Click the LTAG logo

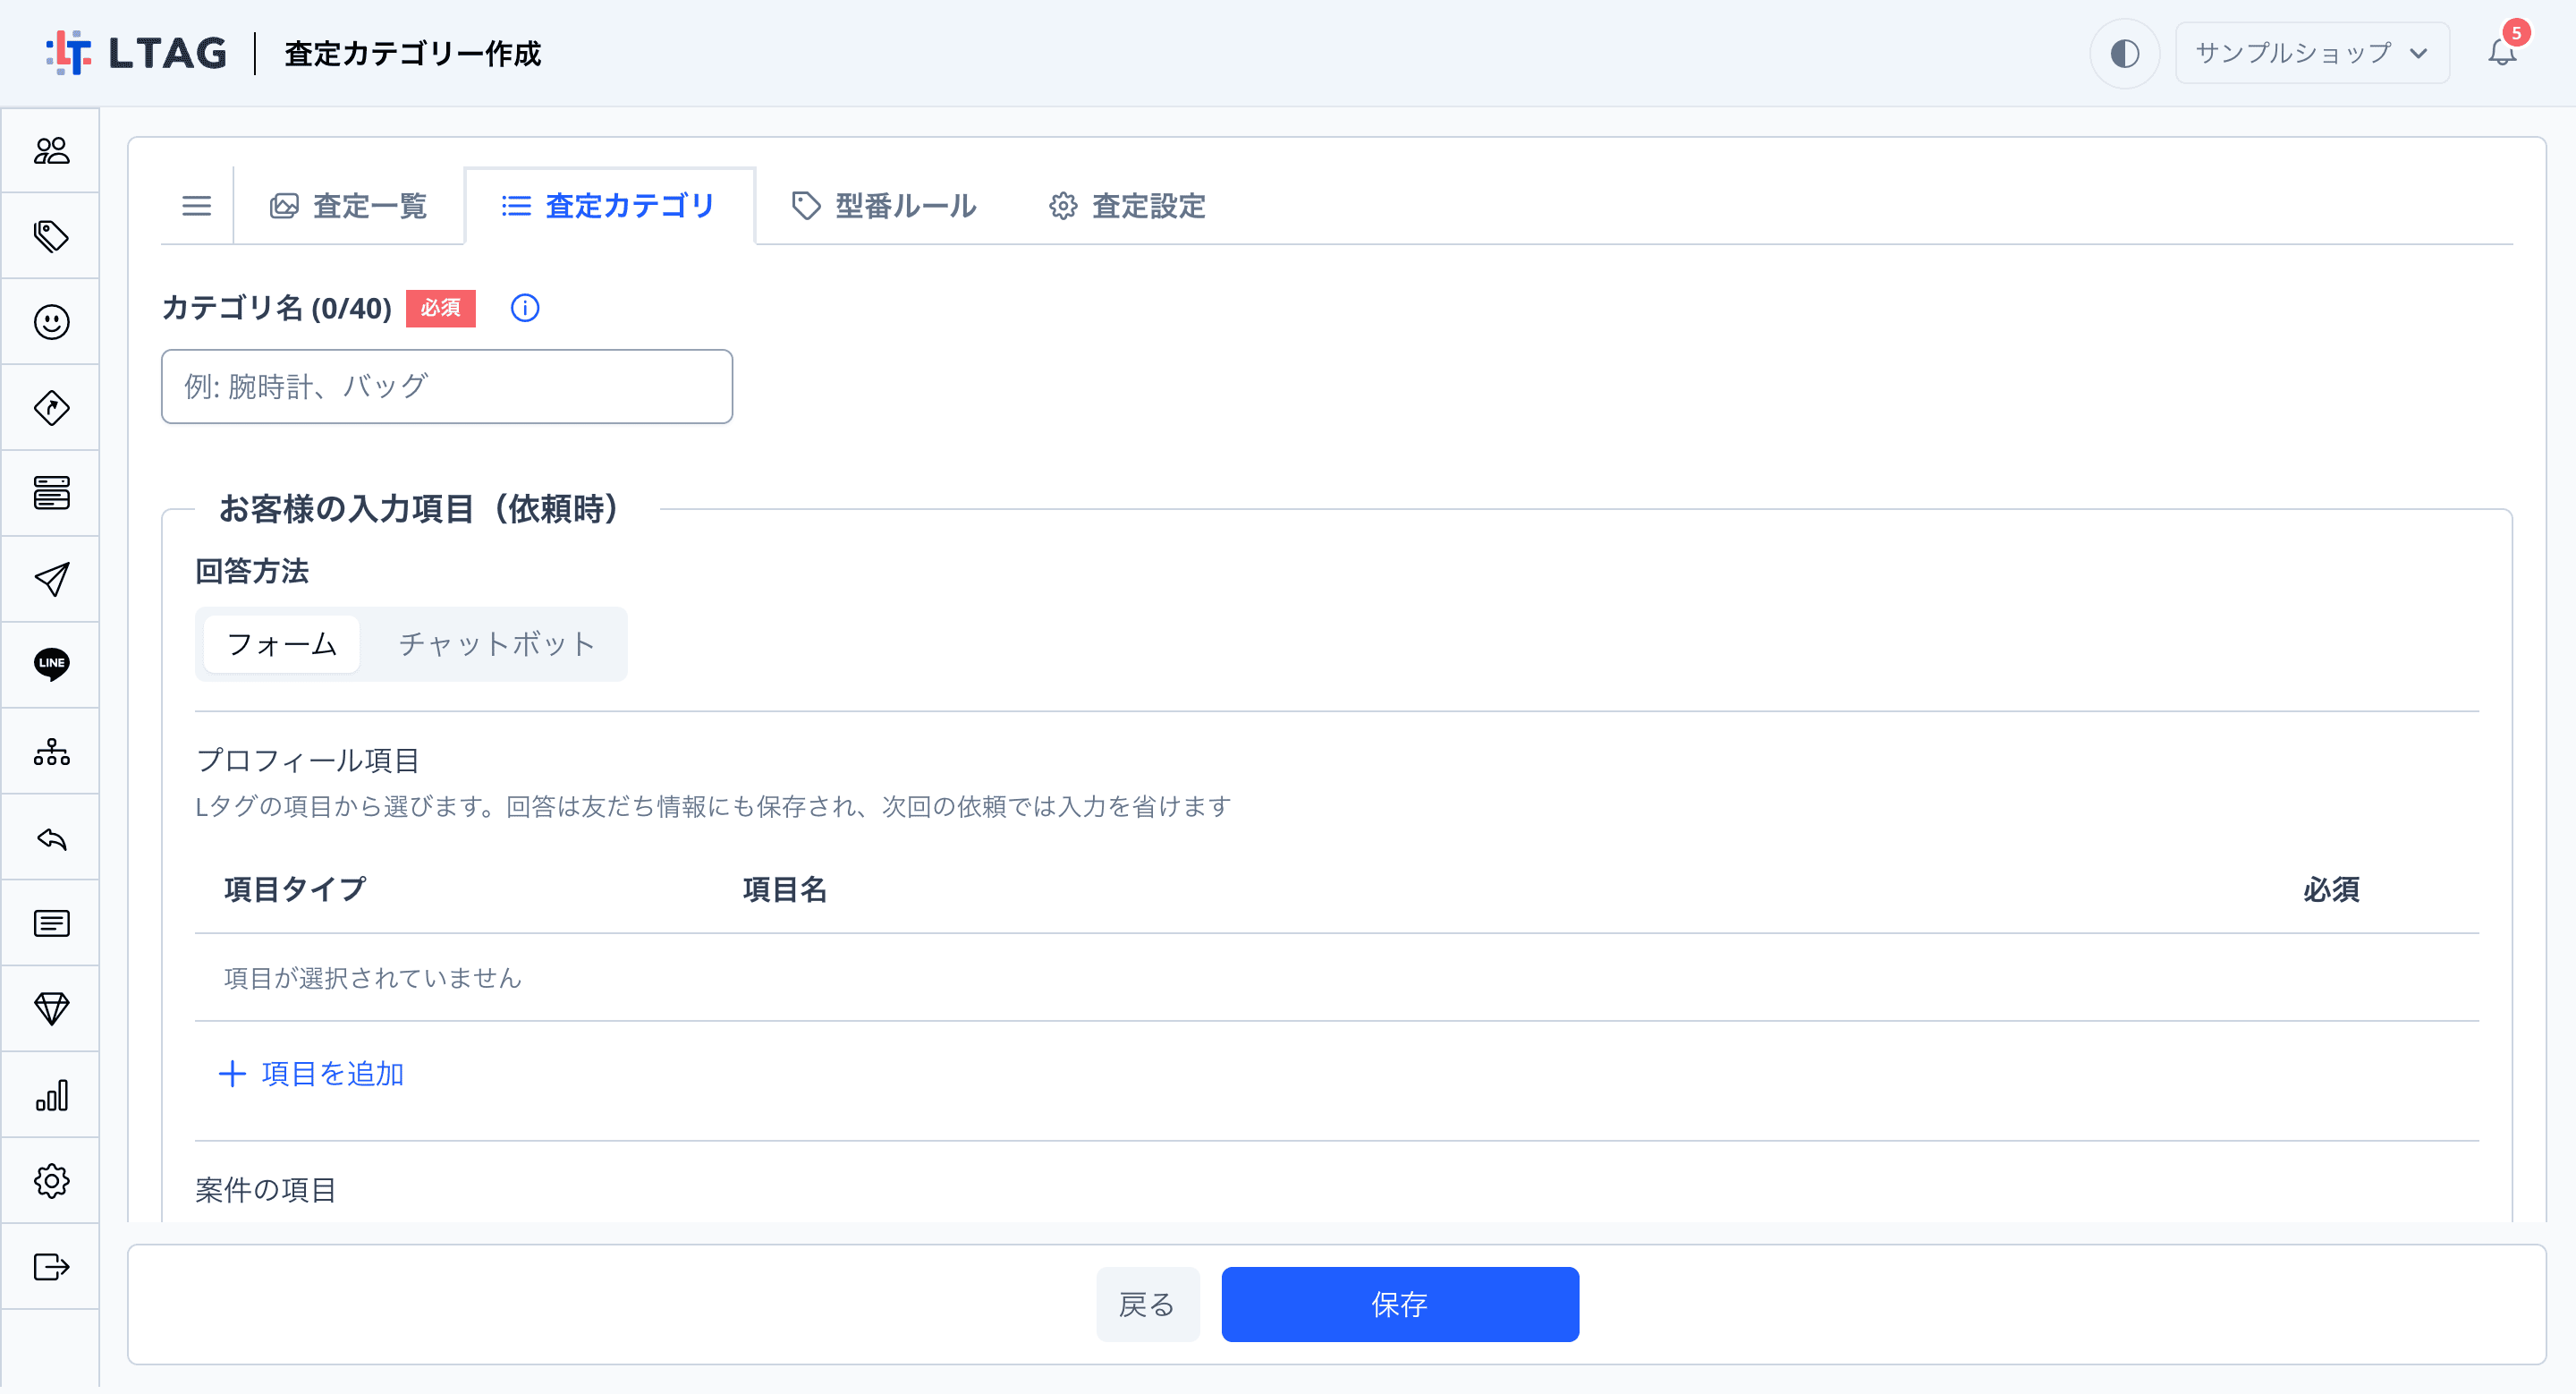(136, 53)
